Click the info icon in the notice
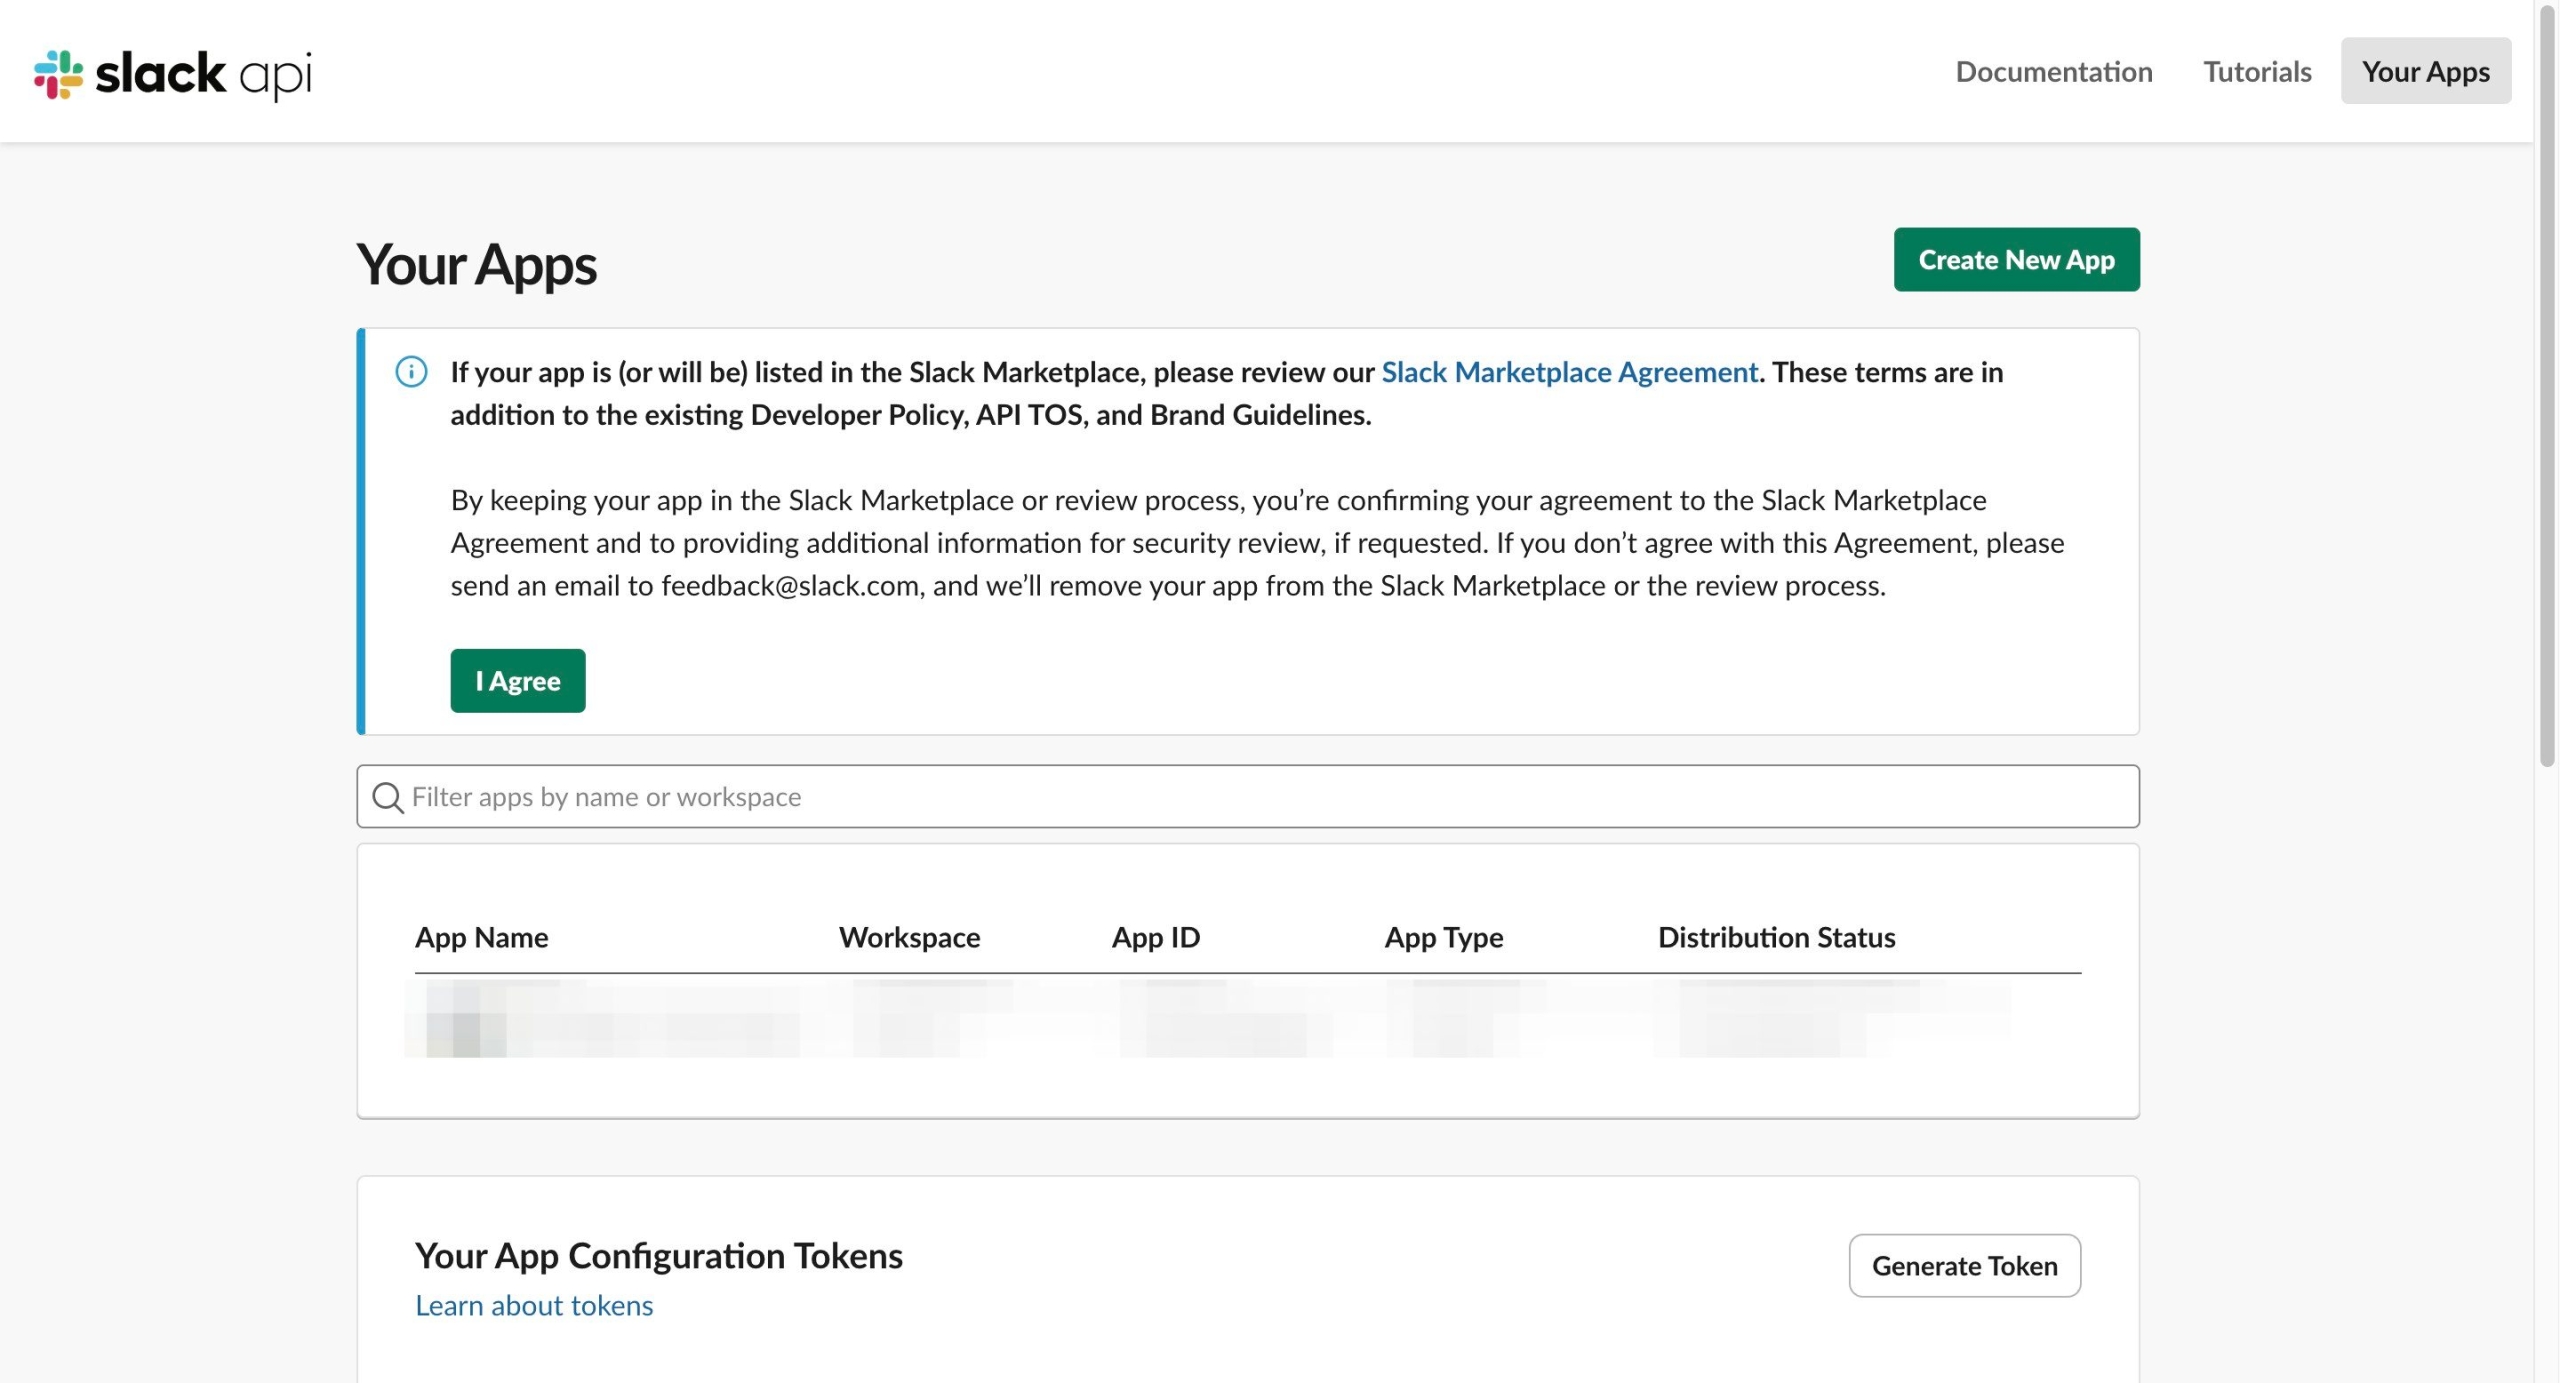Viewport: 2560px width, 1383px height. pos(411,372)
